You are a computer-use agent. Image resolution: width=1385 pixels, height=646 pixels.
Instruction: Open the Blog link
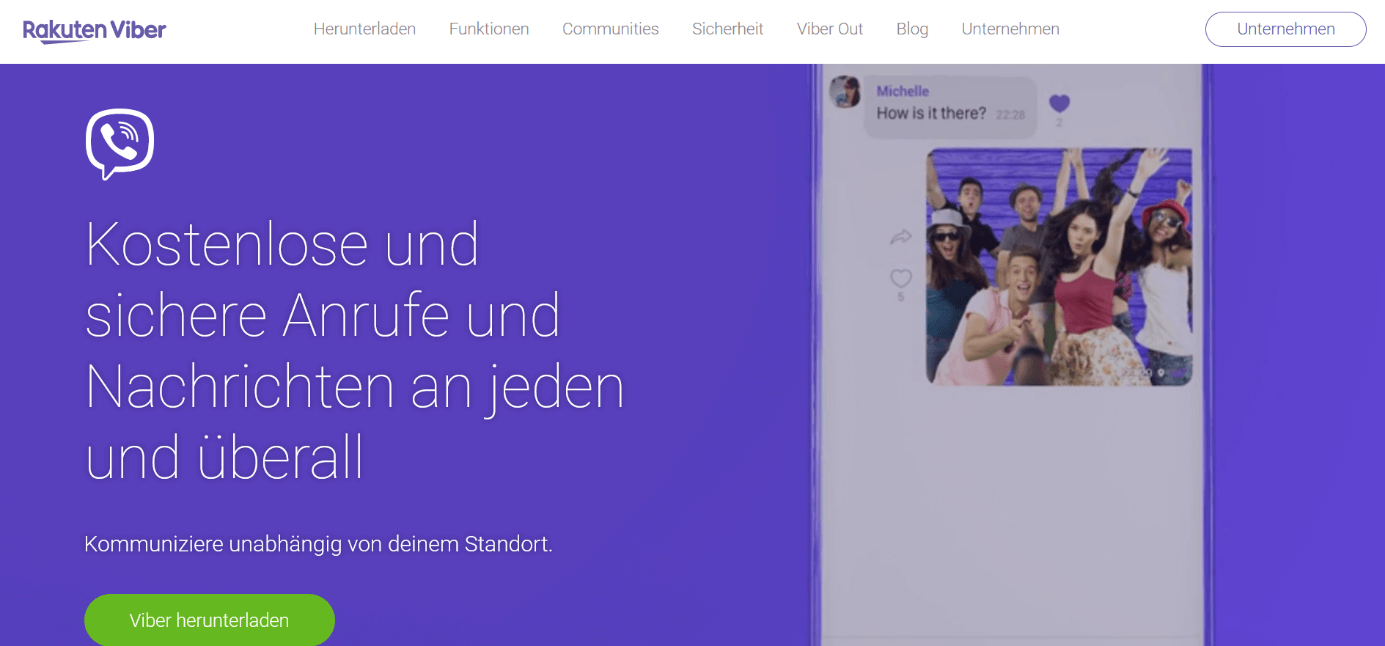click(912, 29)
